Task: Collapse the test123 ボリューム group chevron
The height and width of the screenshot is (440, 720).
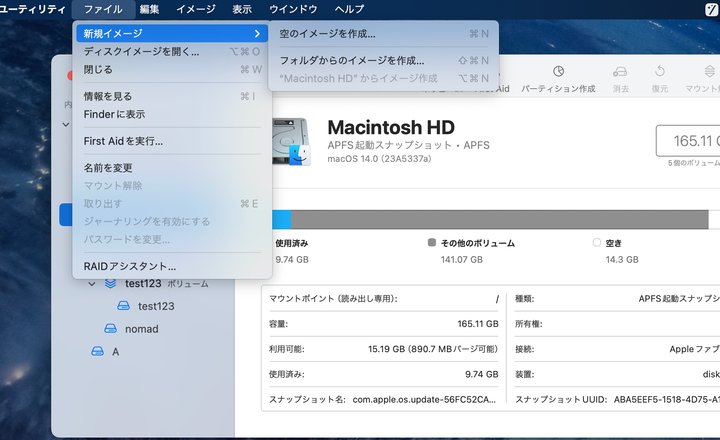Action: pos(92,284)
